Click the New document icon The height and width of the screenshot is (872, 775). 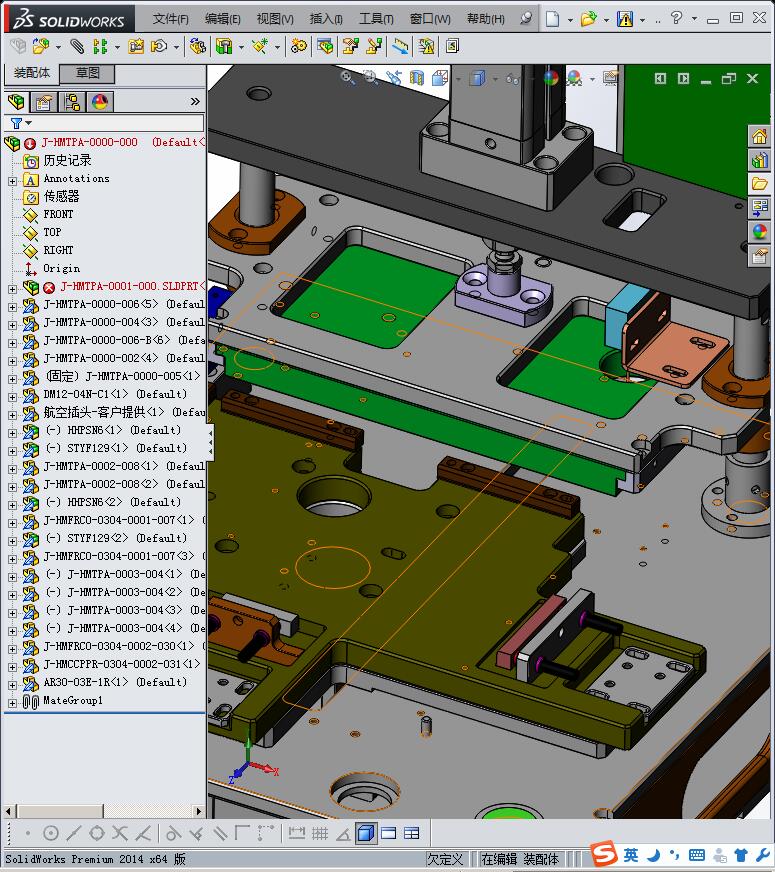pos(552,19)
